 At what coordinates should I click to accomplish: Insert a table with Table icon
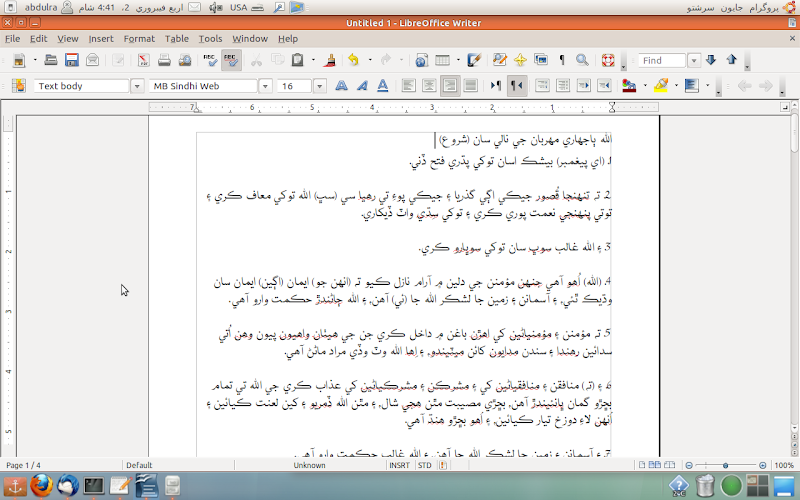click(442, 60)
